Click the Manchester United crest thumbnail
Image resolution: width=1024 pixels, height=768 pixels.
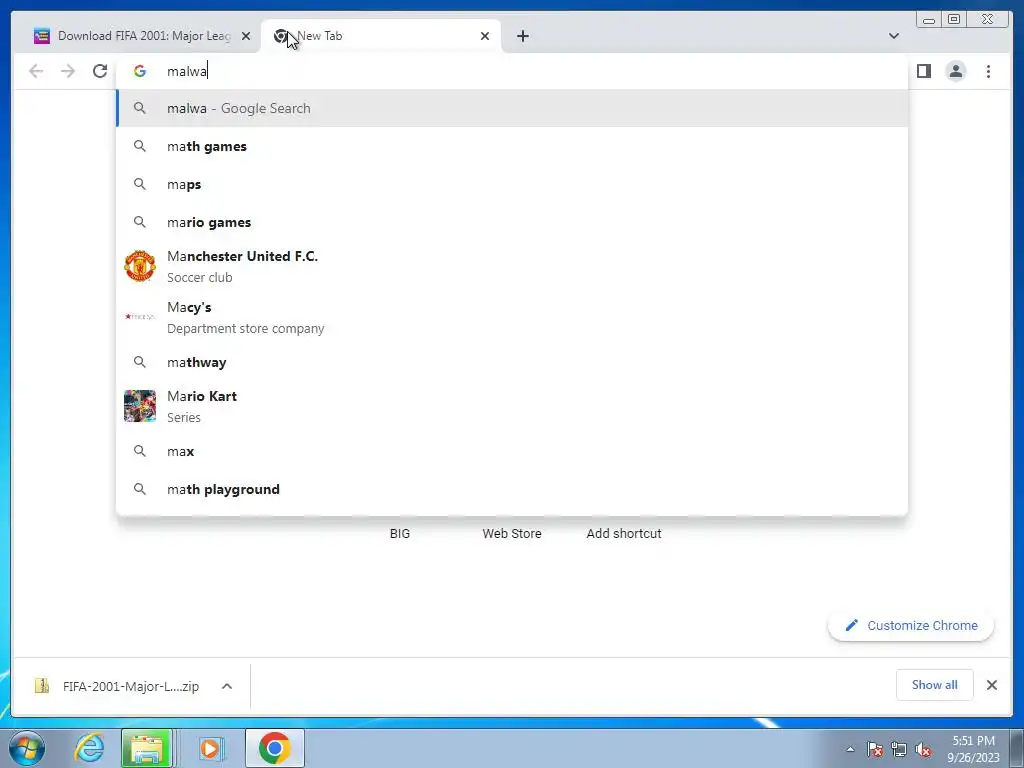[x=140, y=266]
